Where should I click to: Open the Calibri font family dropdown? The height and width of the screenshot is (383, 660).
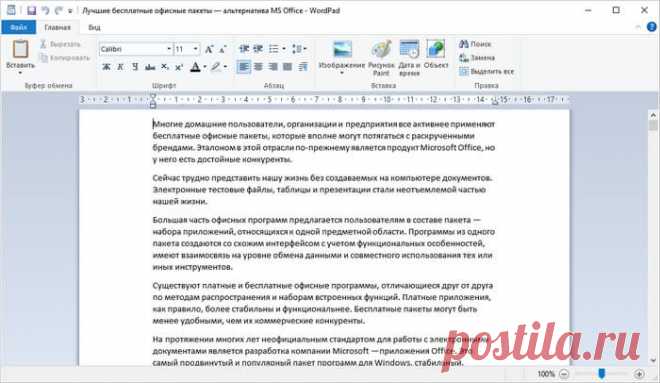[x=169, y=49]
